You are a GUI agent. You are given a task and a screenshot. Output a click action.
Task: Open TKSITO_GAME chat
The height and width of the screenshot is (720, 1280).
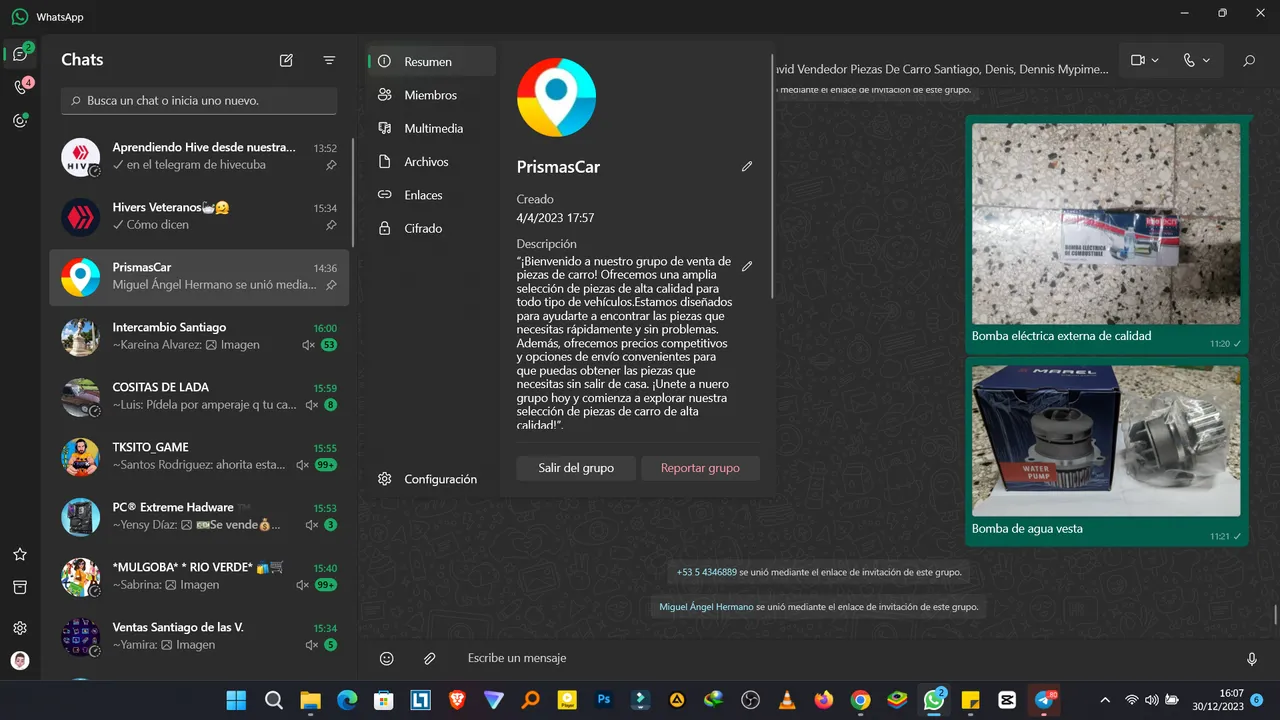199,457
